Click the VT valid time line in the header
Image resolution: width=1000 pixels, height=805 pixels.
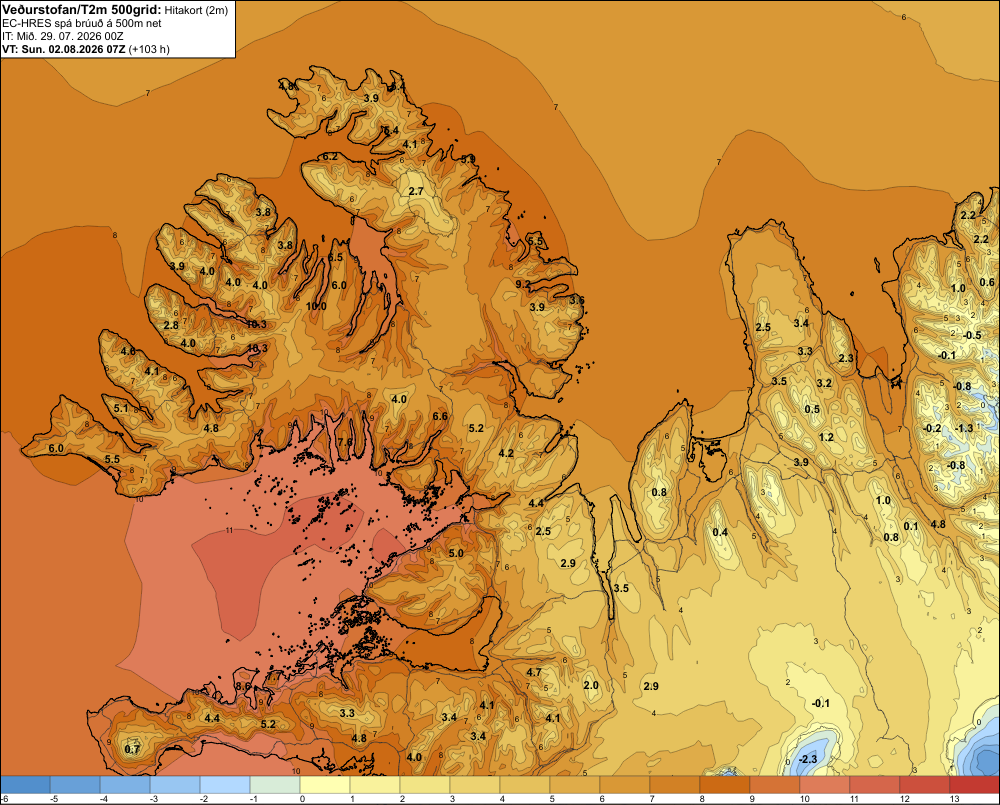point(86,49)
